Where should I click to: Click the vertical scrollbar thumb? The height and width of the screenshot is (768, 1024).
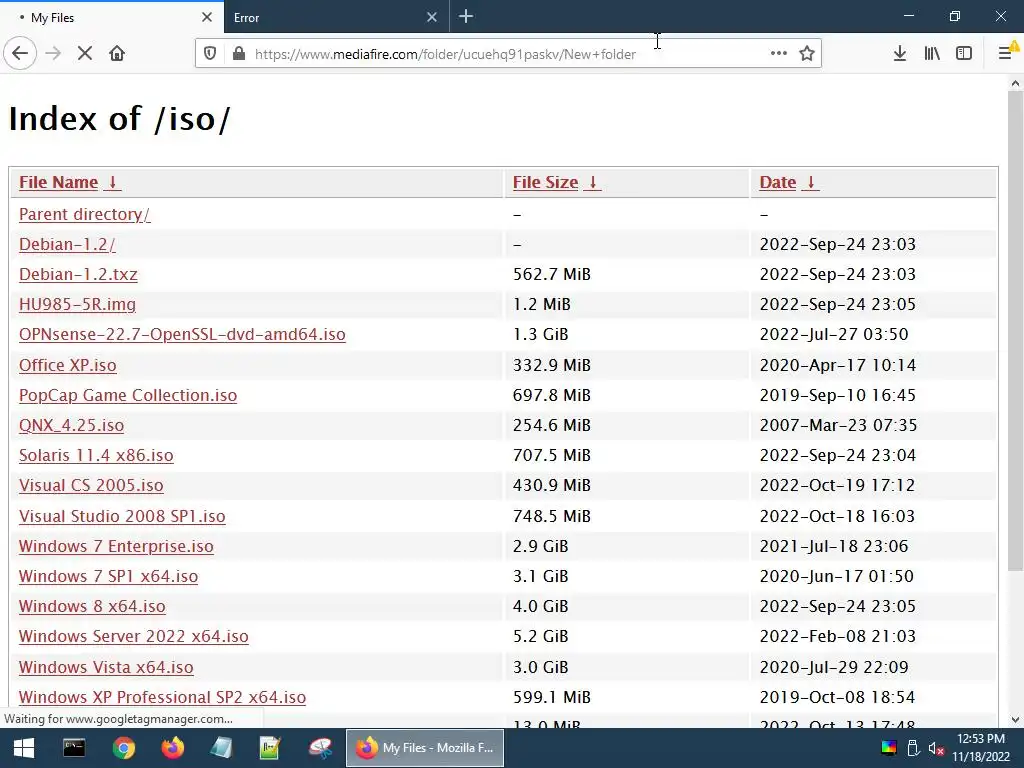(1015, 330)
